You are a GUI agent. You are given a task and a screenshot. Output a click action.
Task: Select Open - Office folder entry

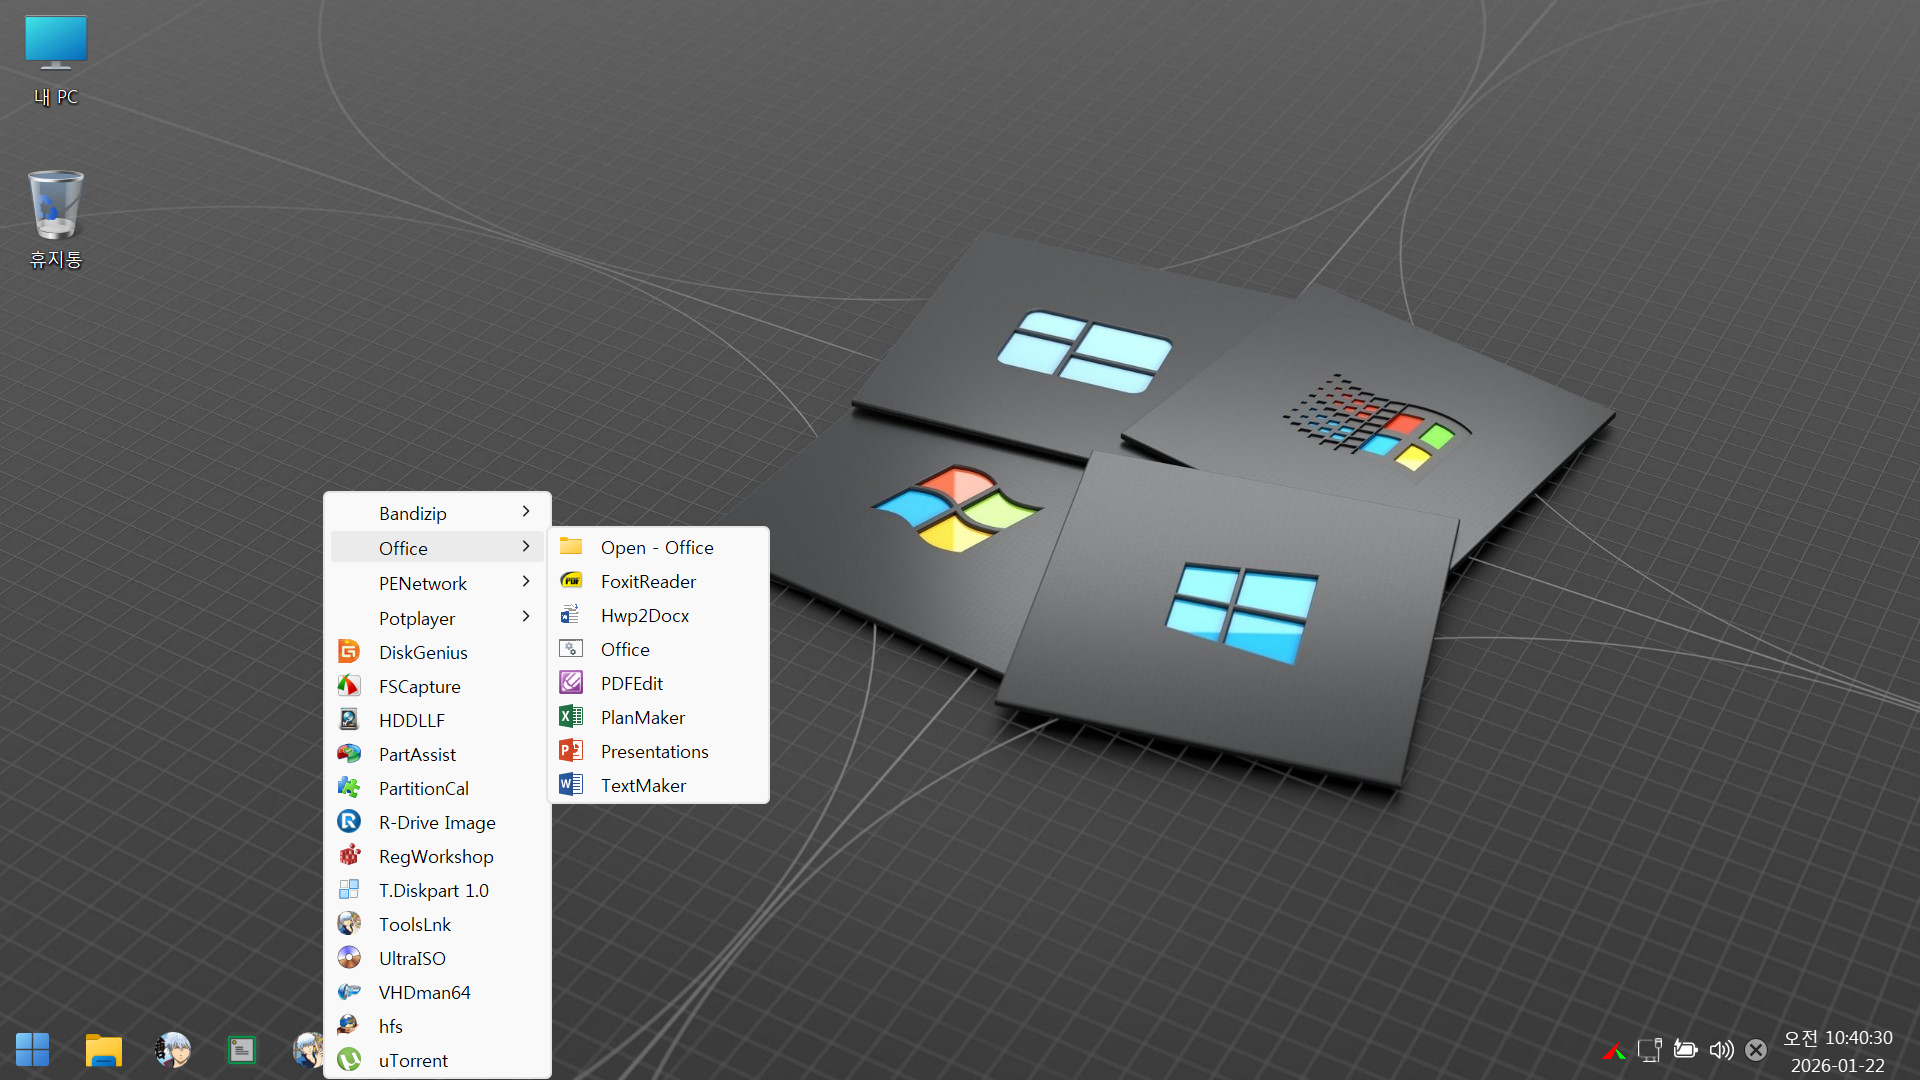(x=656, y=547)
